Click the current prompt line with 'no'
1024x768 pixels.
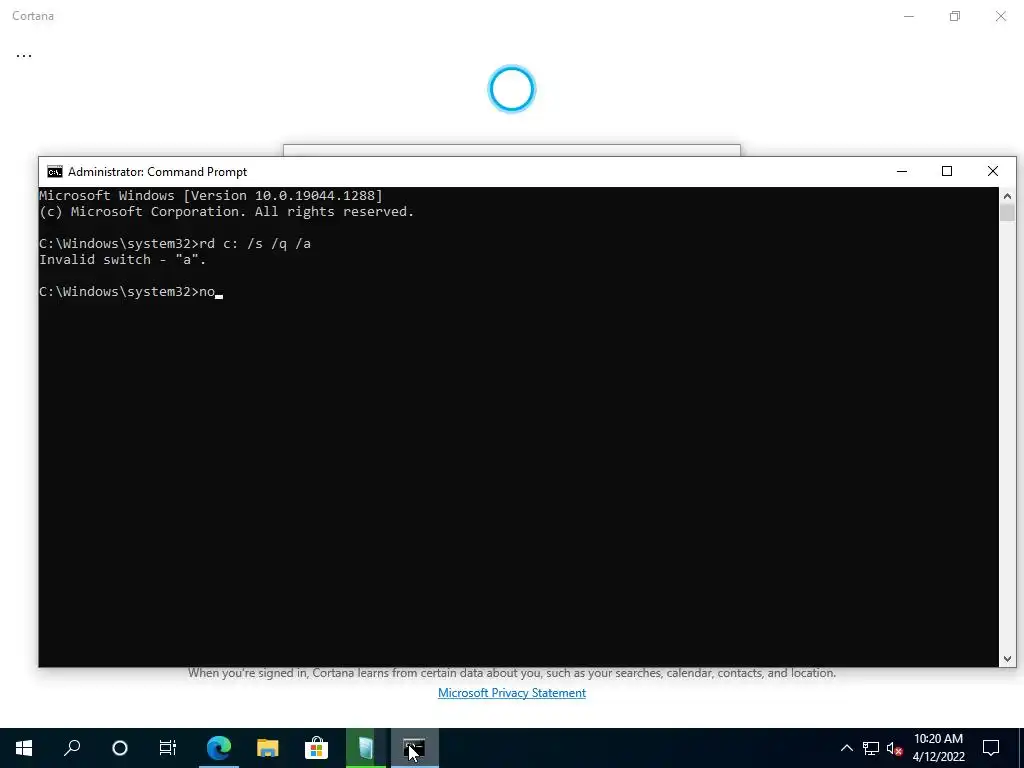click(x=131, y=291)
